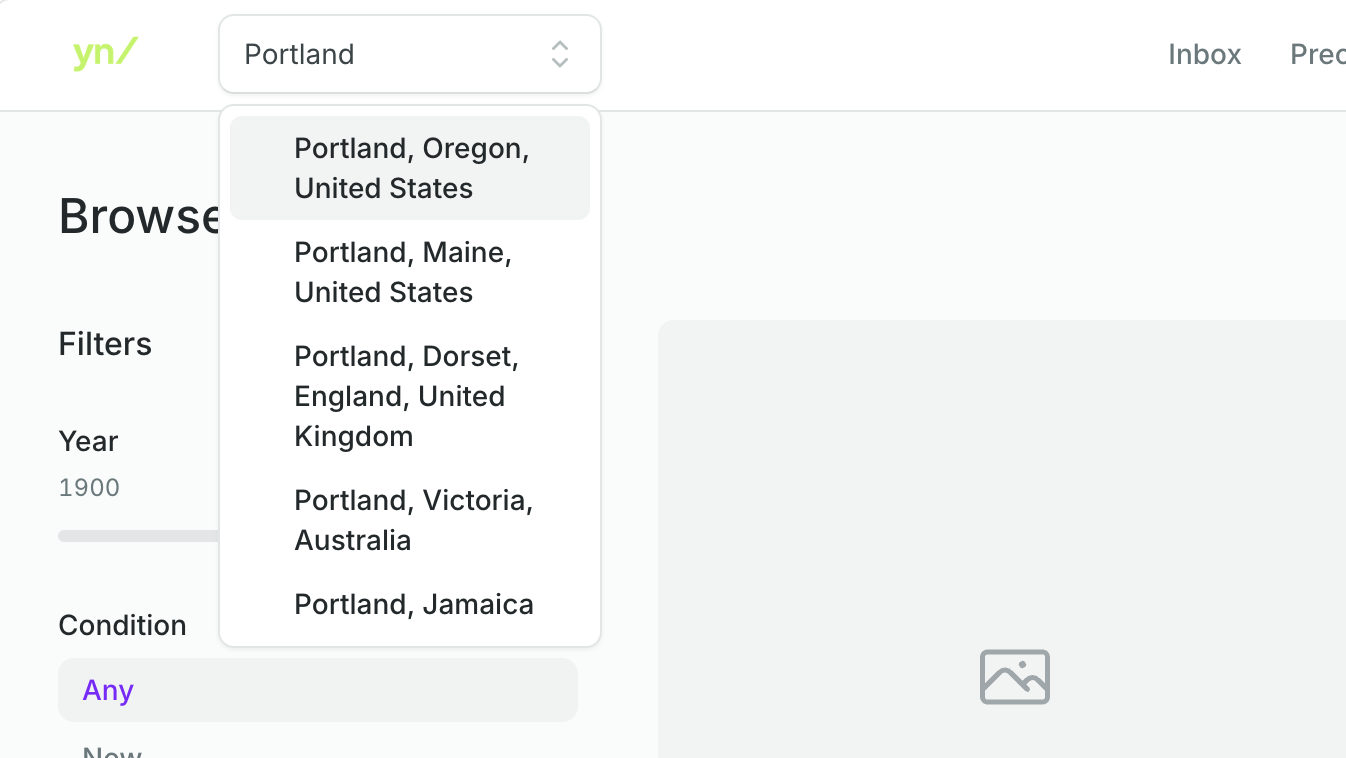Click the Year filter label
The height and width of the screenshot is (758, 1346).
tap(88, 441)
